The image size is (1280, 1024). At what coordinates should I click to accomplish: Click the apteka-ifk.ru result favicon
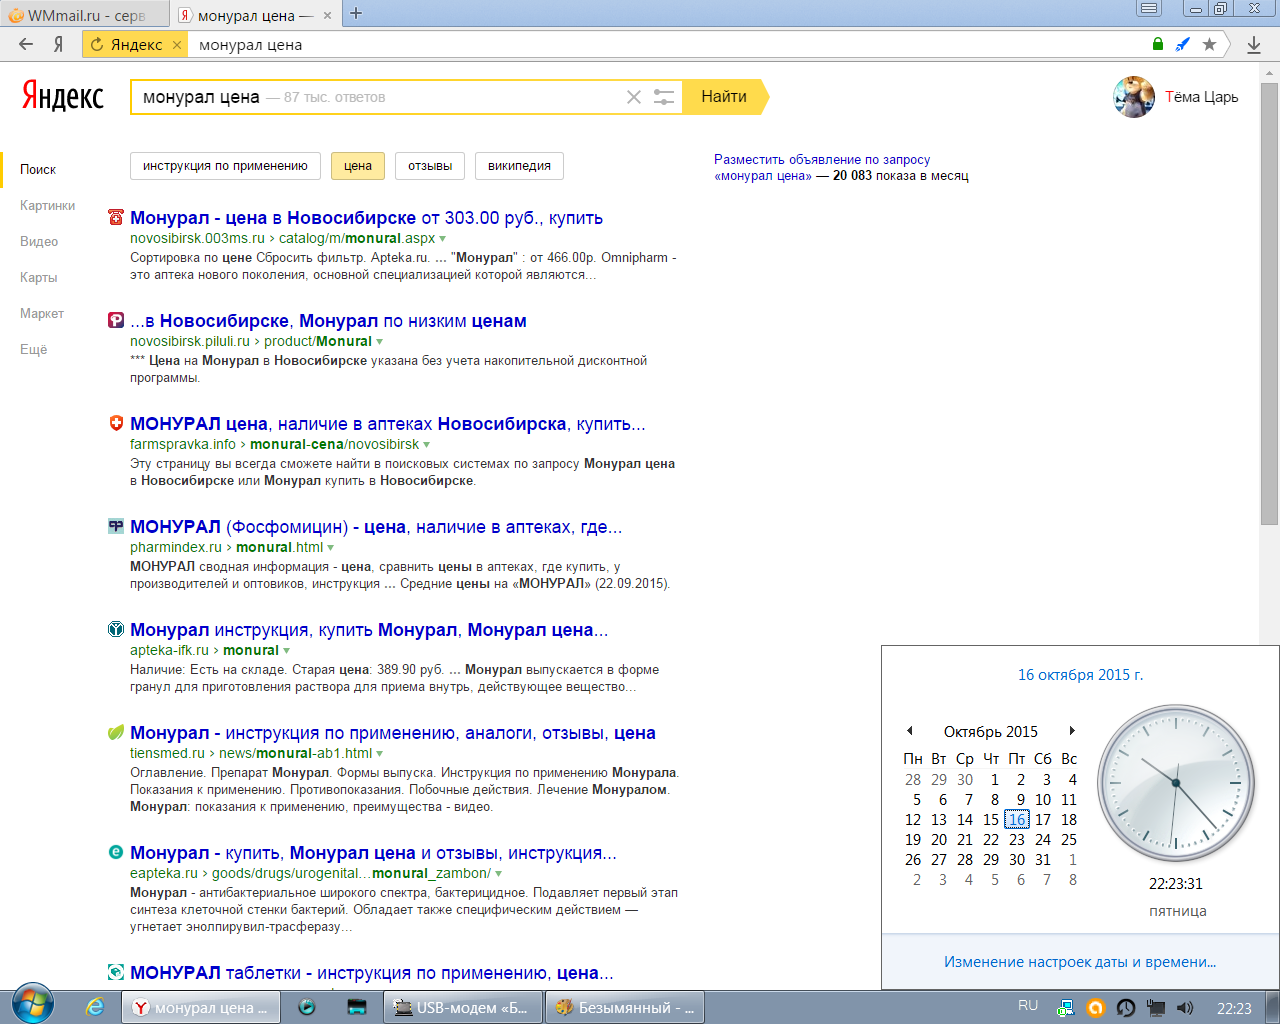[116, 629]
